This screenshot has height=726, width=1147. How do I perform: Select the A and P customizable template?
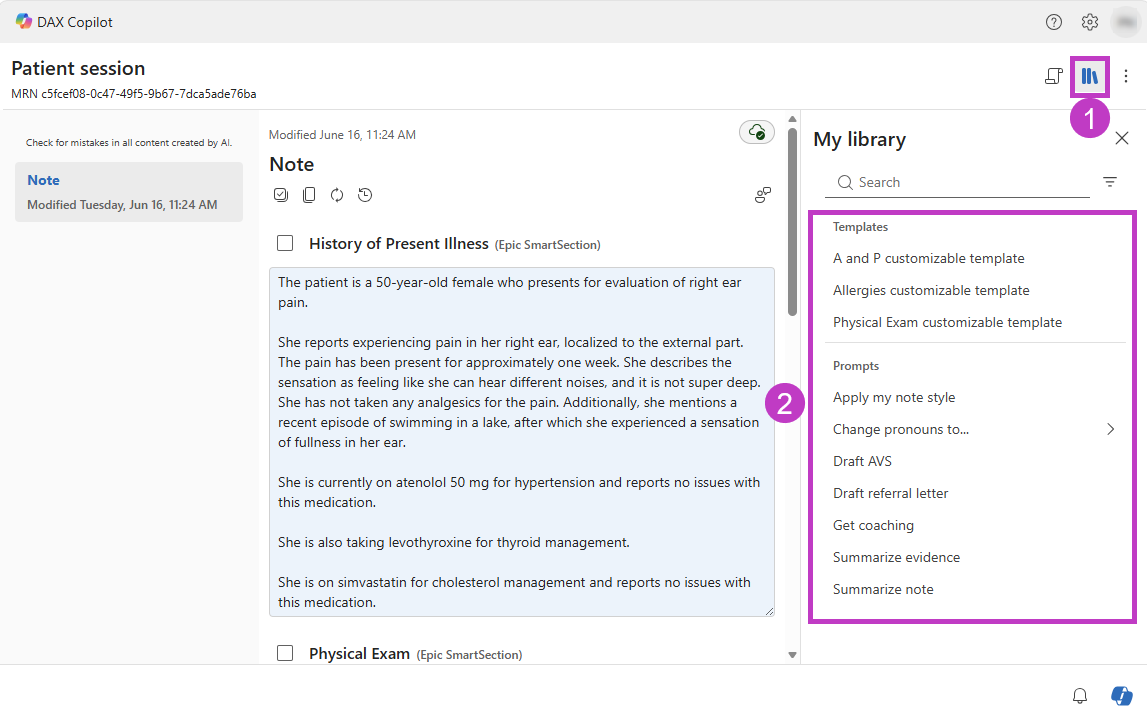pyautogui.click(x=928, y=258)
